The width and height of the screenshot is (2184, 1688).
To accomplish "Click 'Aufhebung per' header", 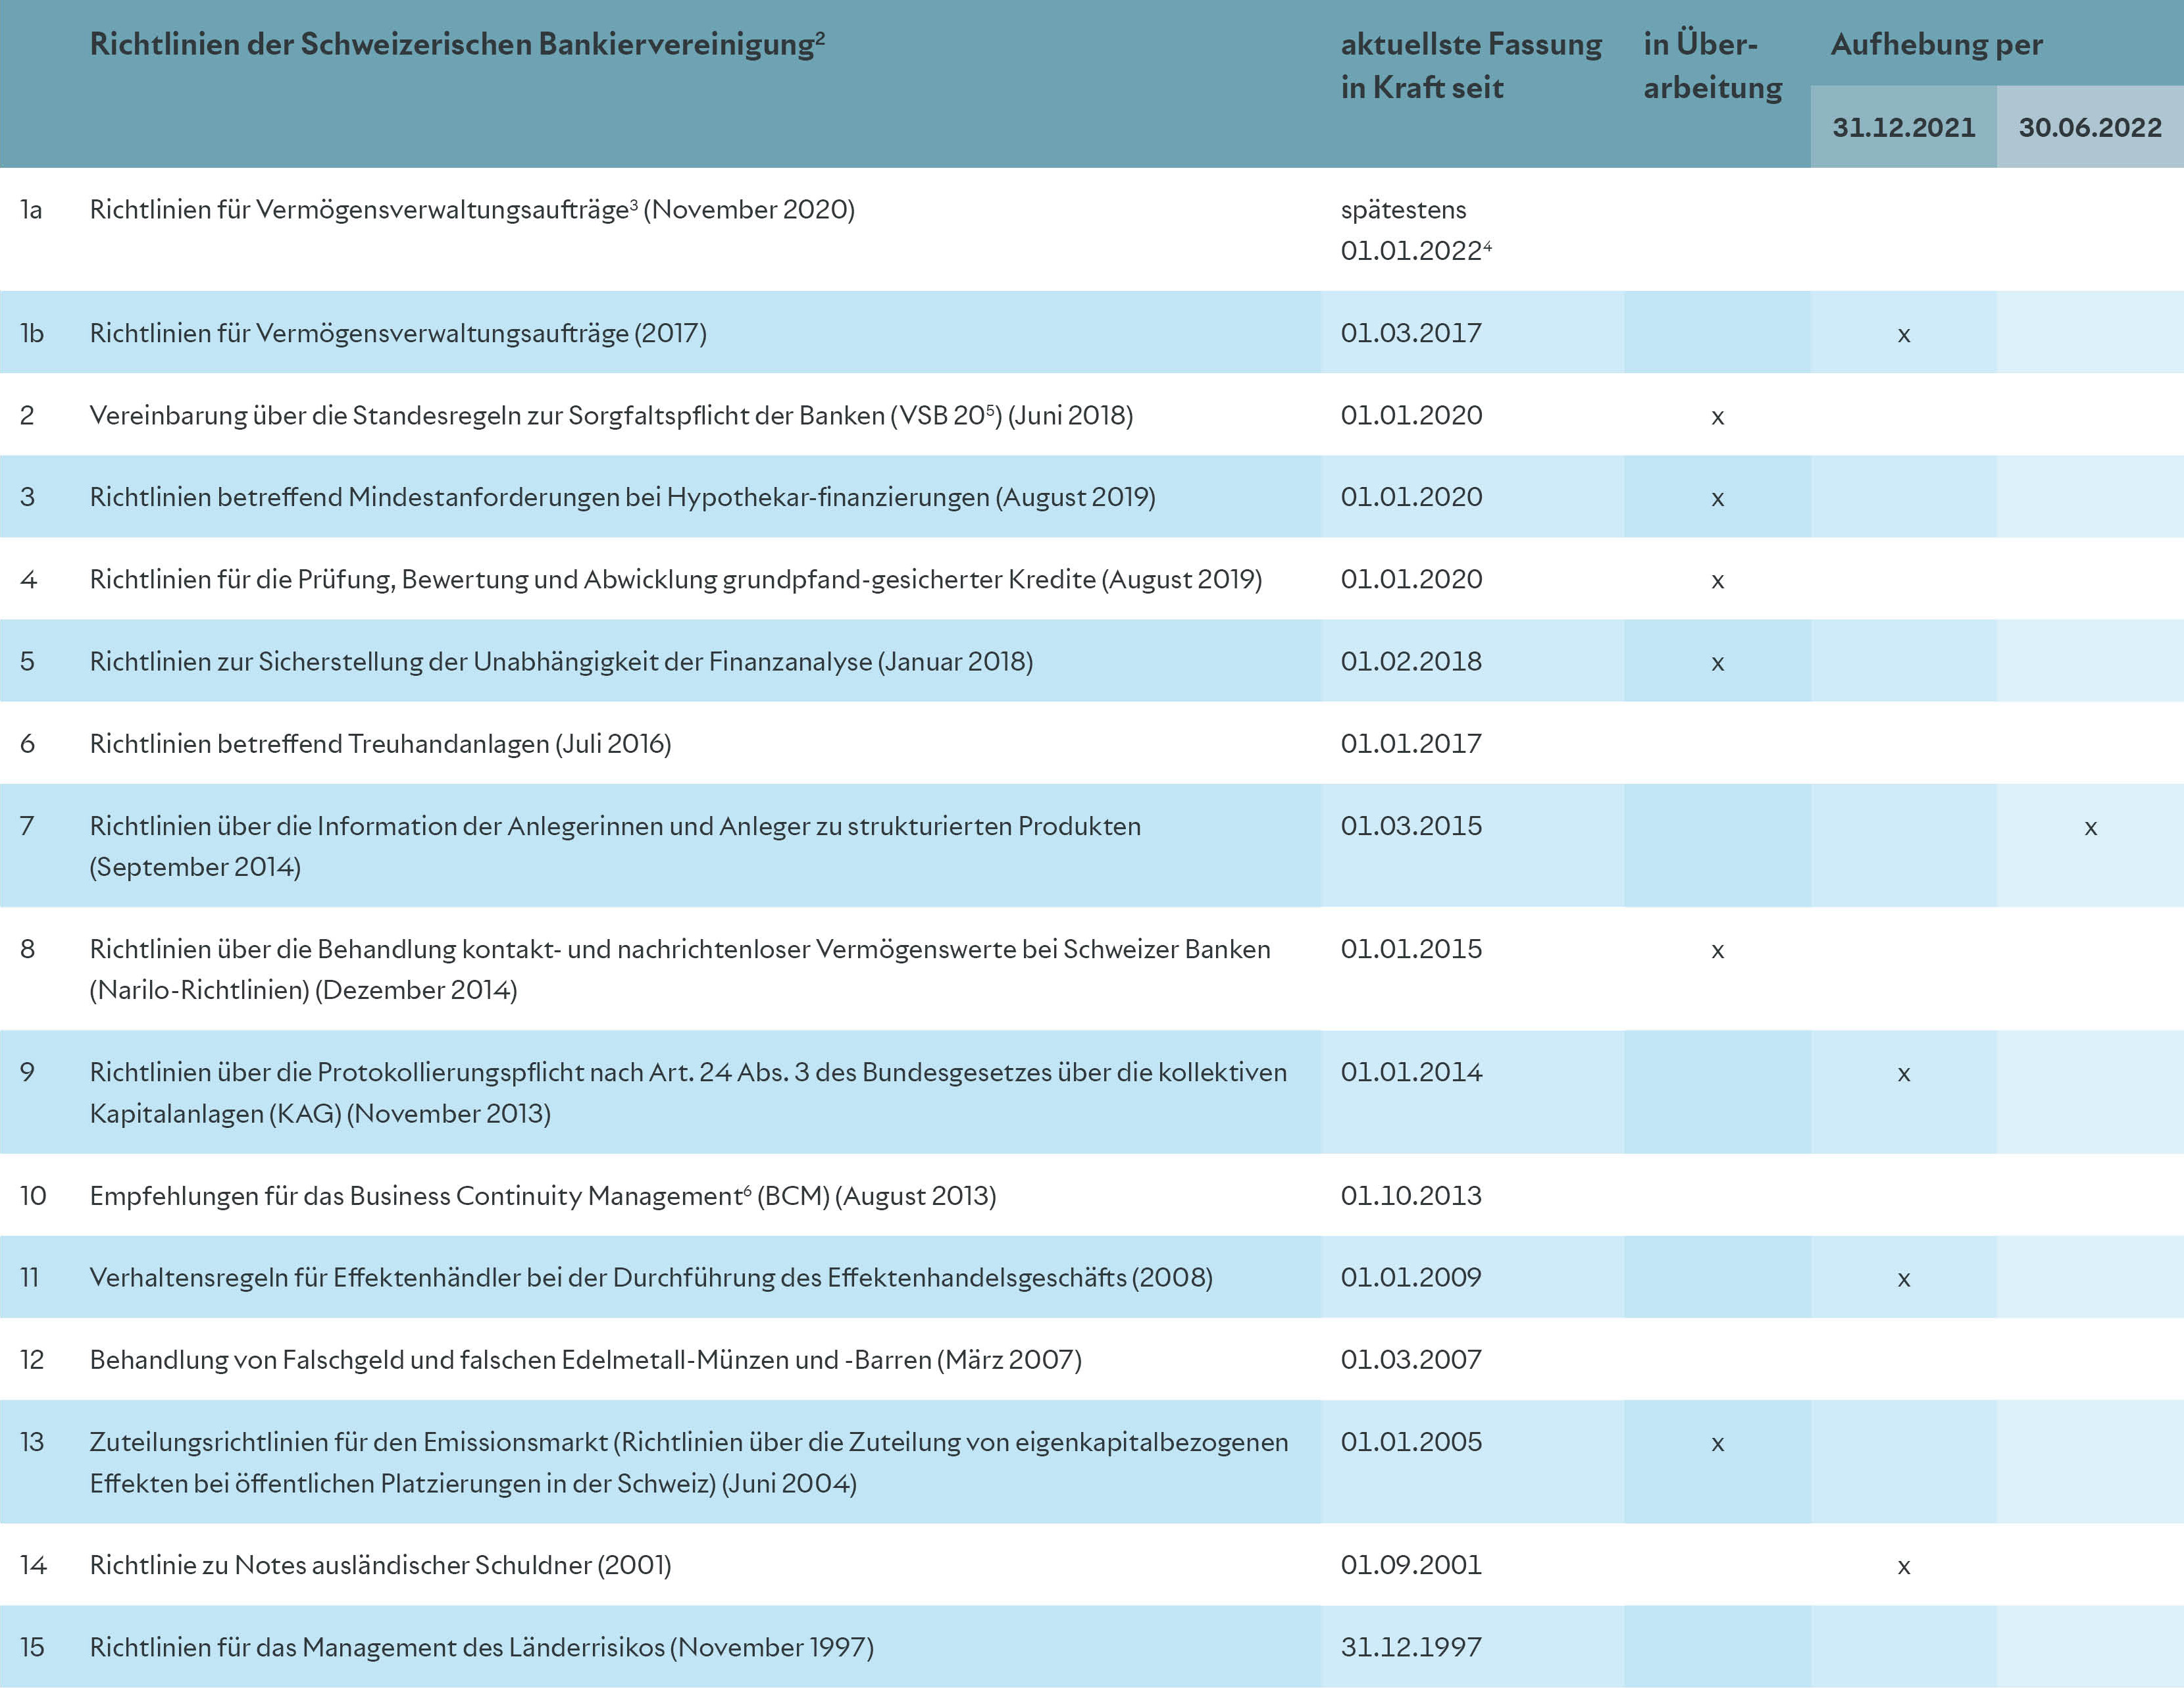I will click(x=1936, y=45).
